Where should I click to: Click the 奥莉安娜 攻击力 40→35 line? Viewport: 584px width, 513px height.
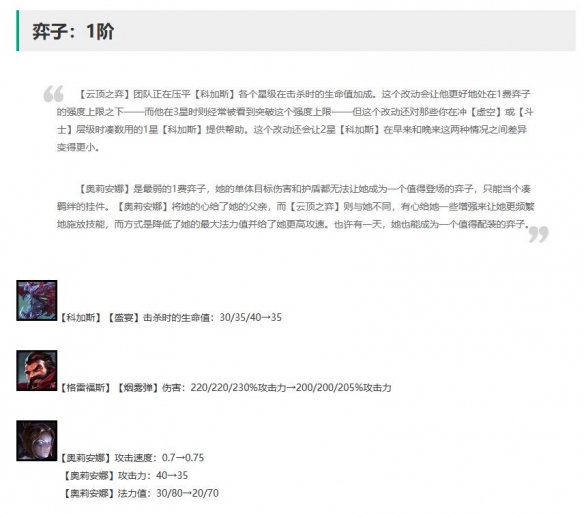click(126, 475)
